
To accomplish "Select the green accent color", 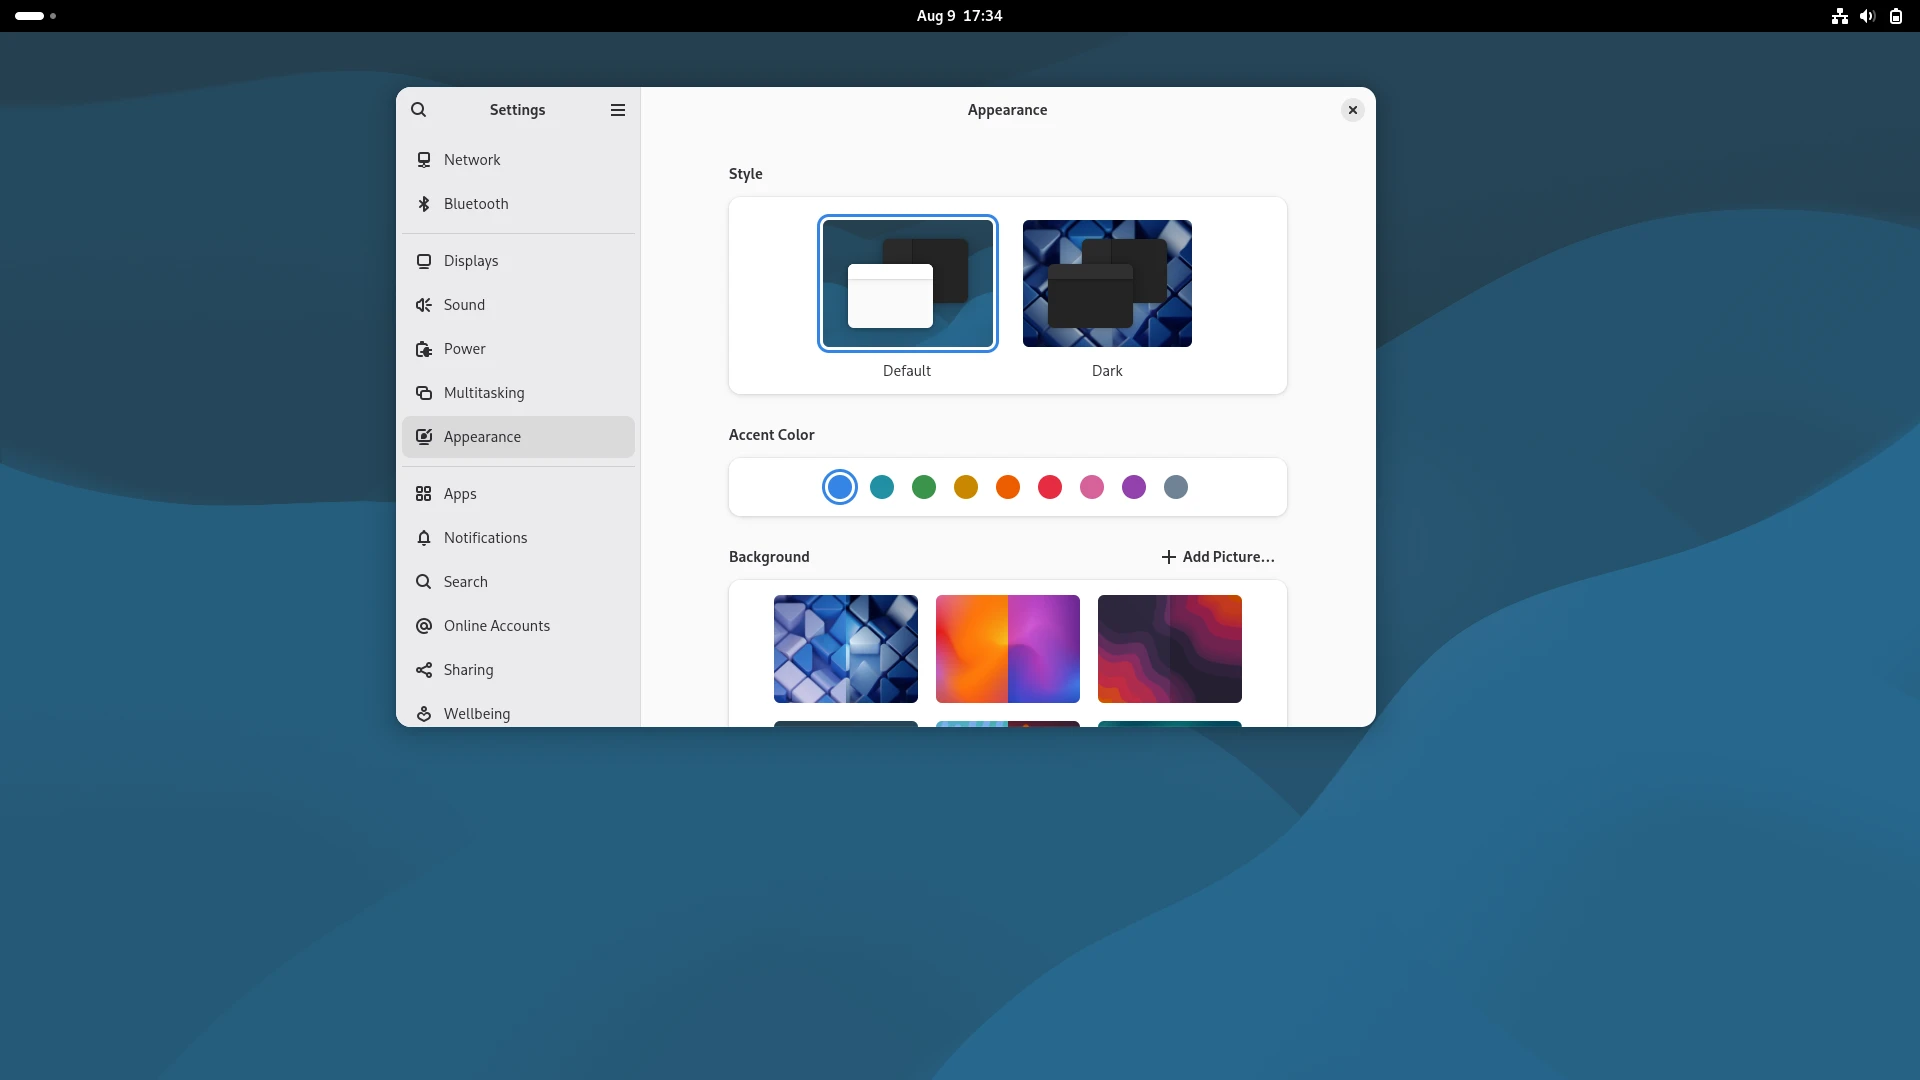I will click(923, 487).
